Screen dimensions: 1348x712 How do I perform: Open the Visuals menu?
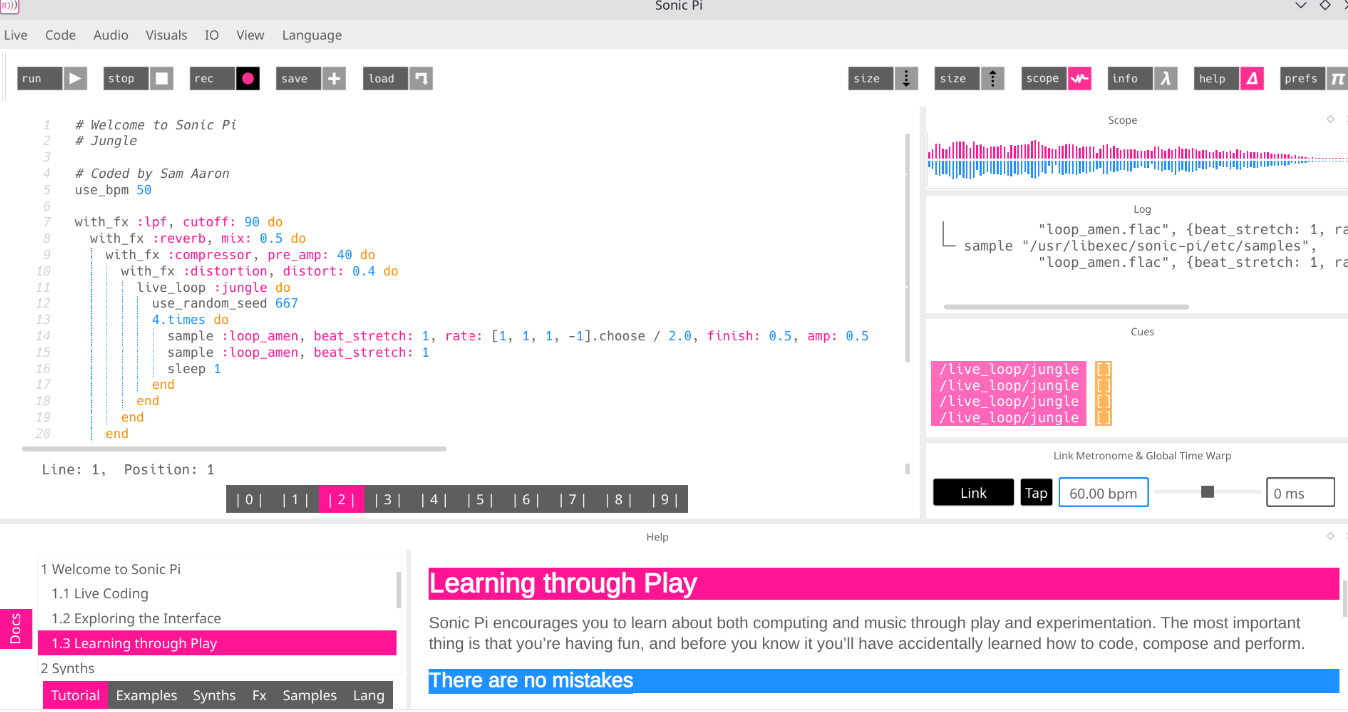[x=166, y=35]
